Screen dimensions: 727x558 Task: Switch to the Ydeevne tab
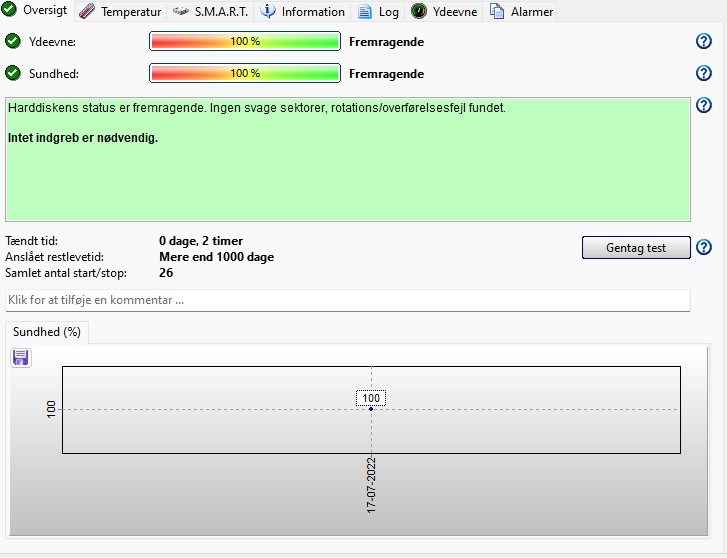(x=444, y=12)
